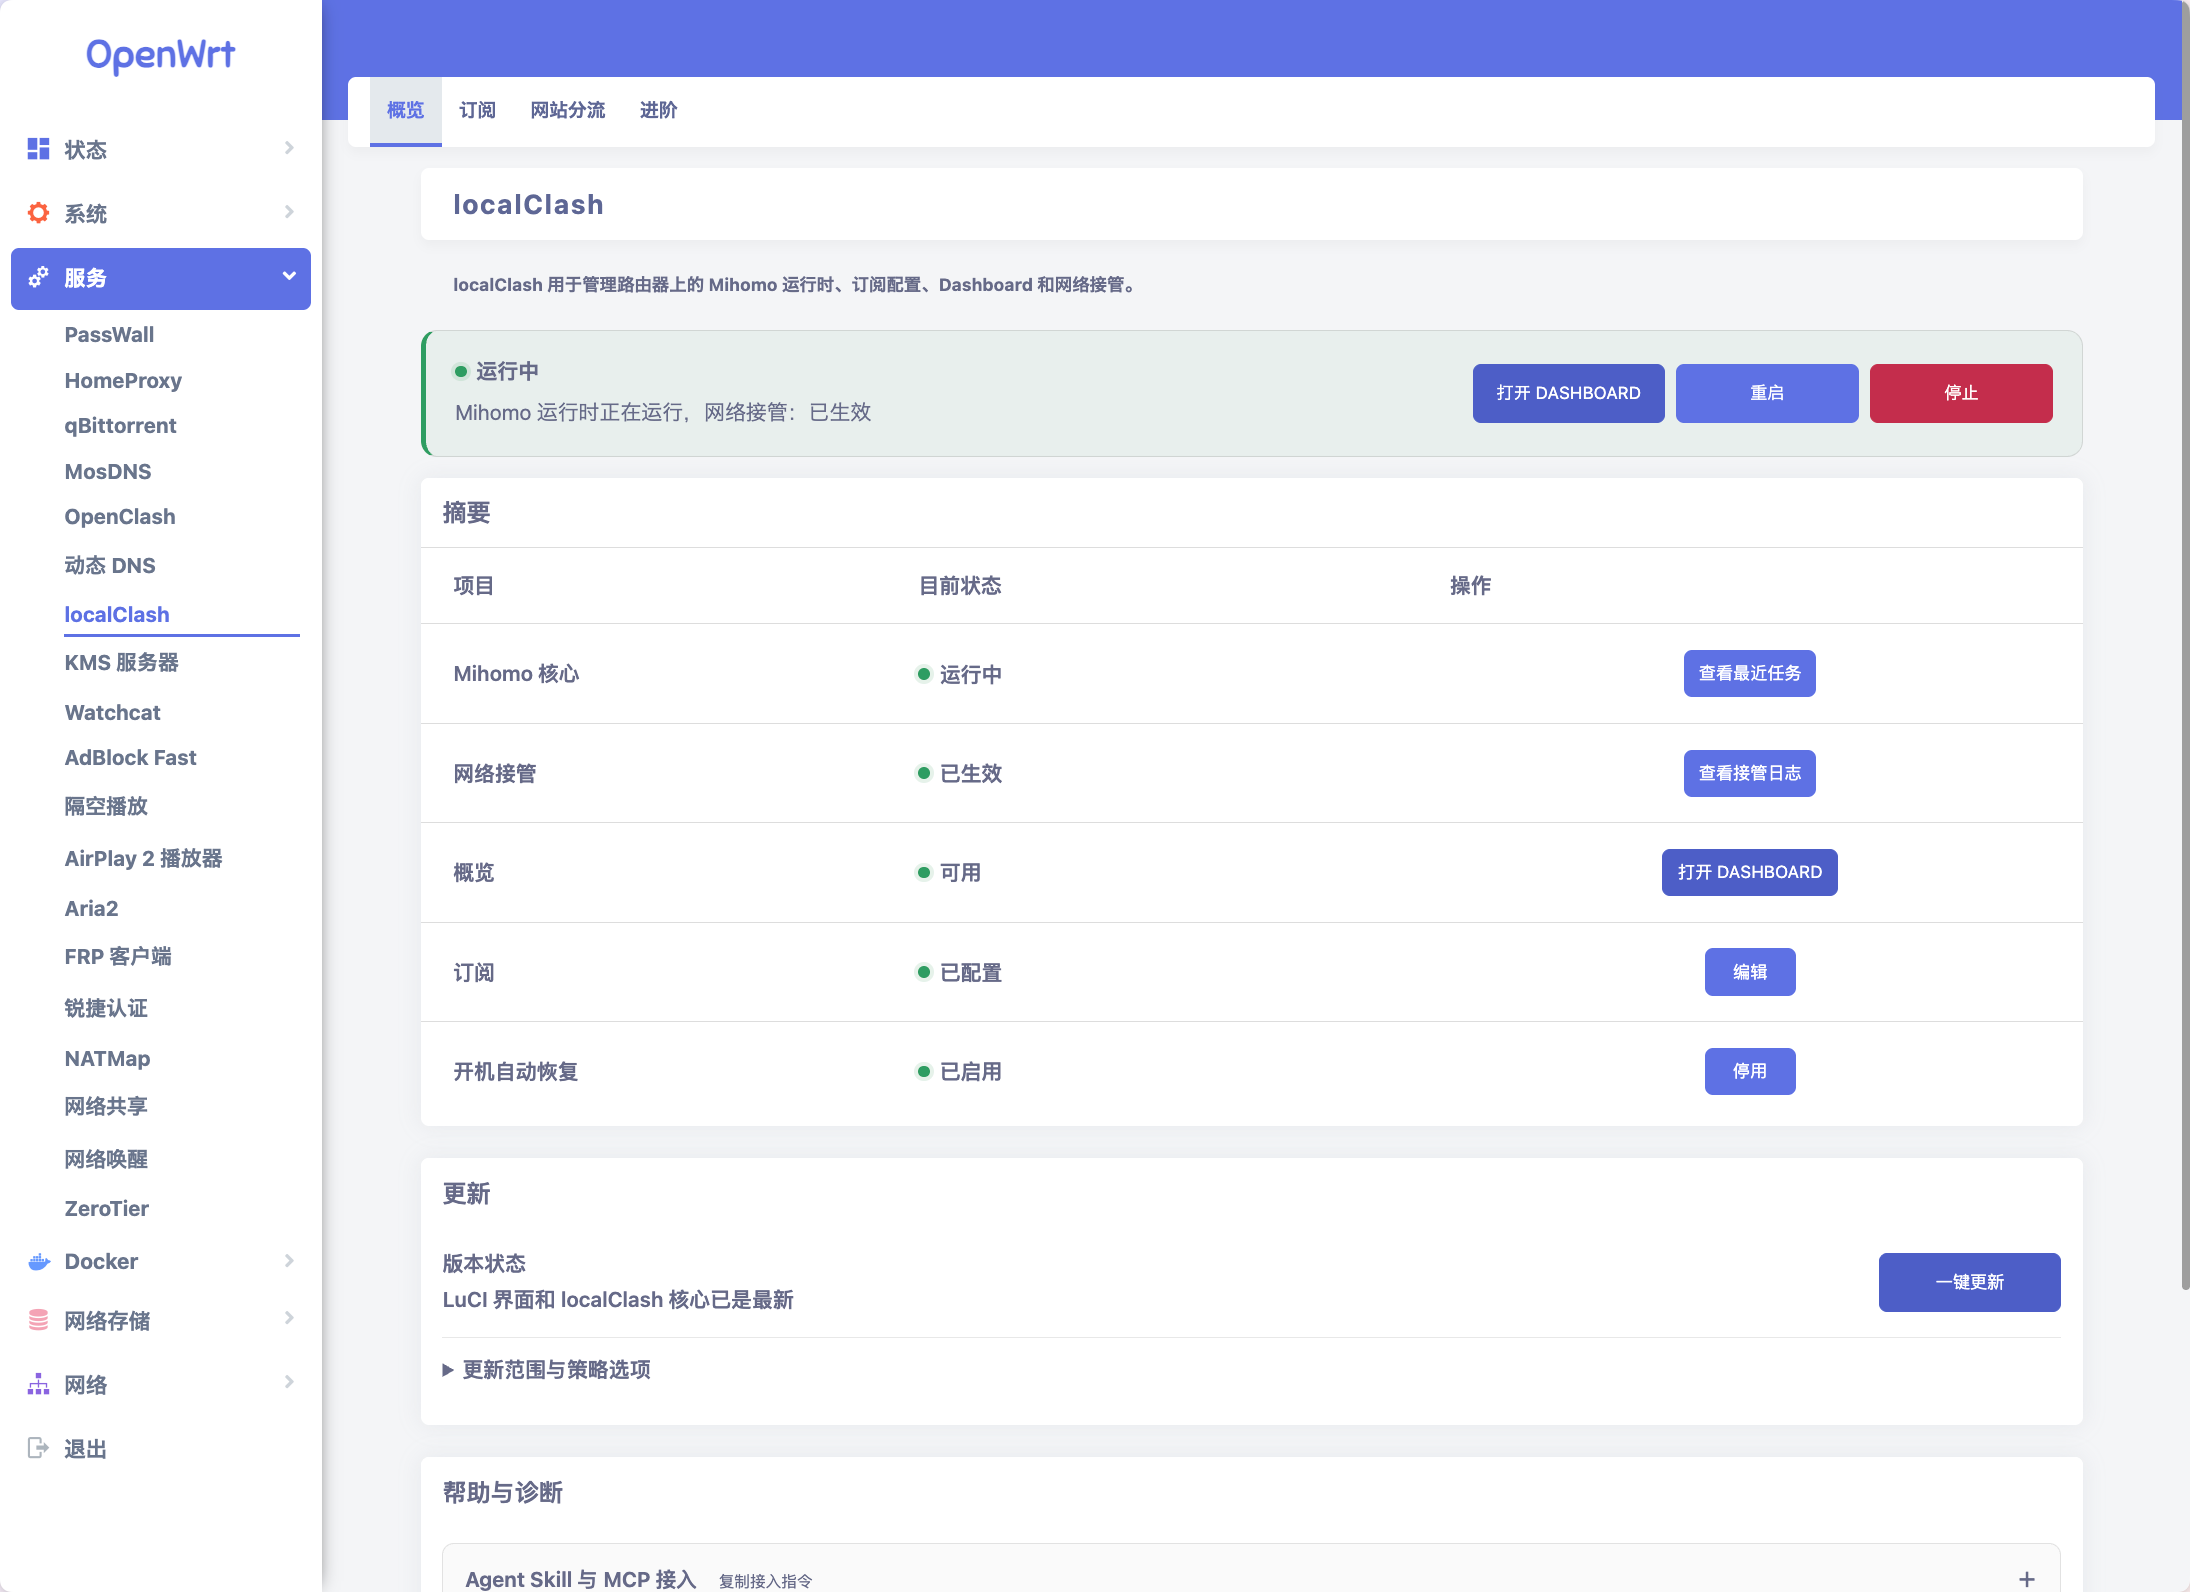Click the status grid icon in sidebar
The height and width of the screenshot is (1592, 2190).
[x=38, y=149]
